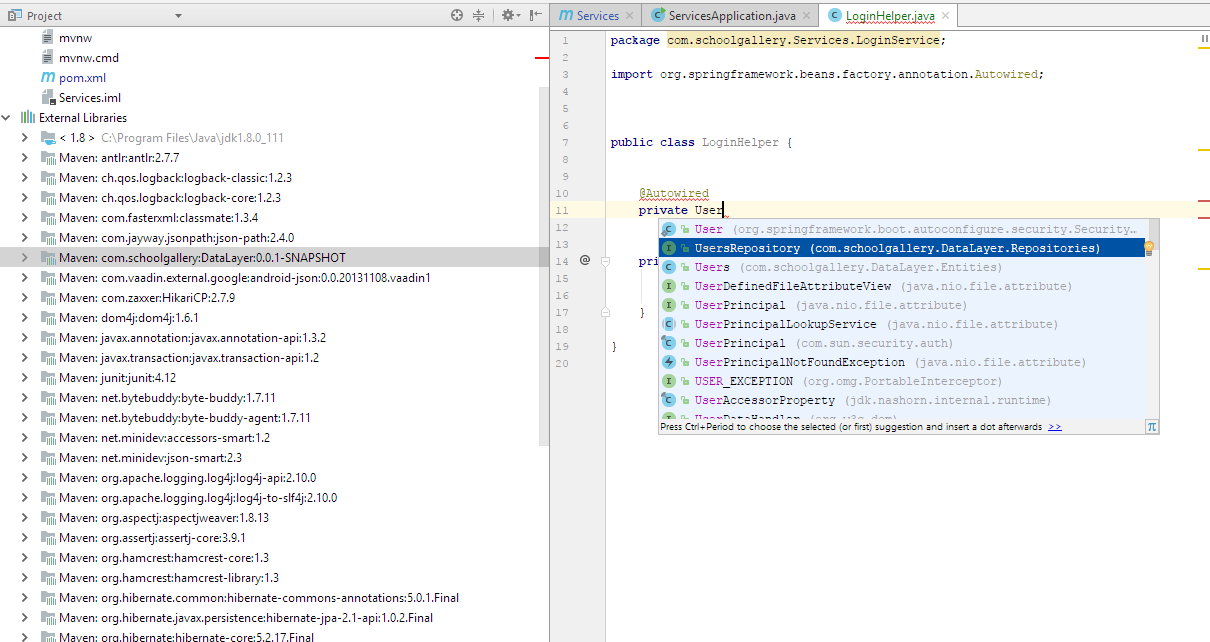Click the pi icon in completion popup
Screen dimensions: 1210x642
[x=1151, y=426]
